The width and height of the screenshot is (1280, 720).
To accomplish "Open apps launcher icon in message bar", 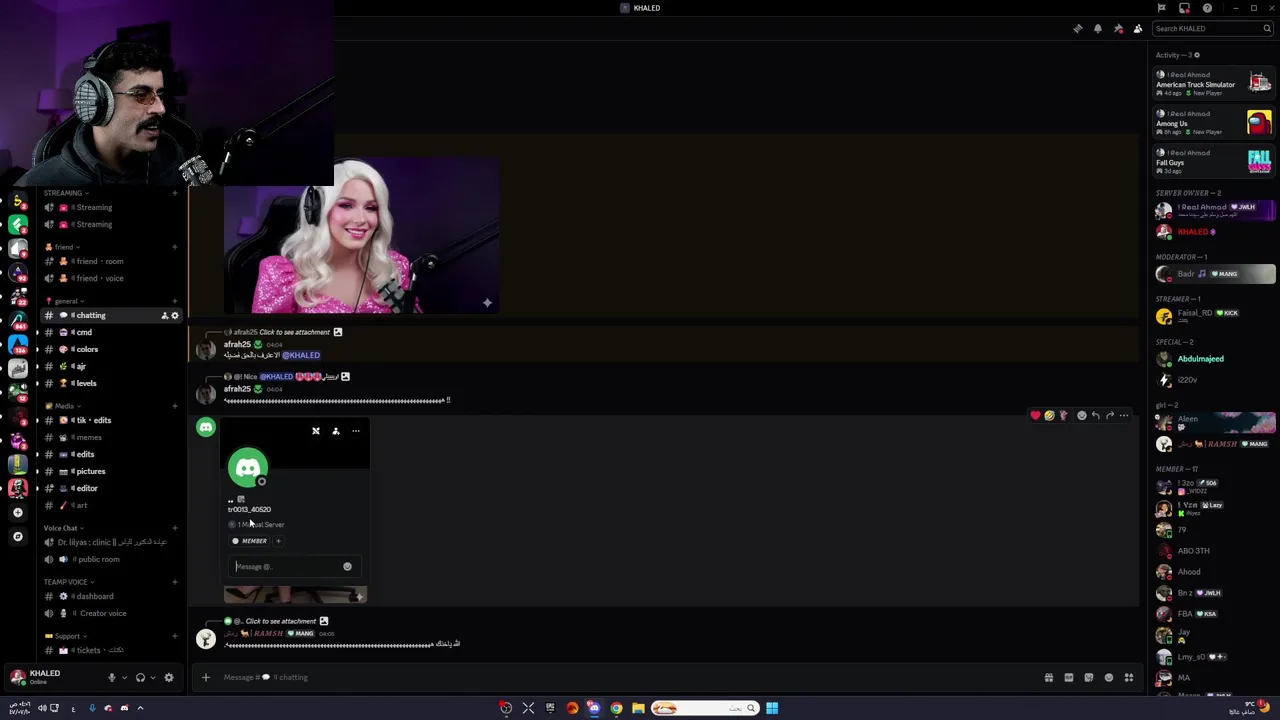I will point(1129,677).
